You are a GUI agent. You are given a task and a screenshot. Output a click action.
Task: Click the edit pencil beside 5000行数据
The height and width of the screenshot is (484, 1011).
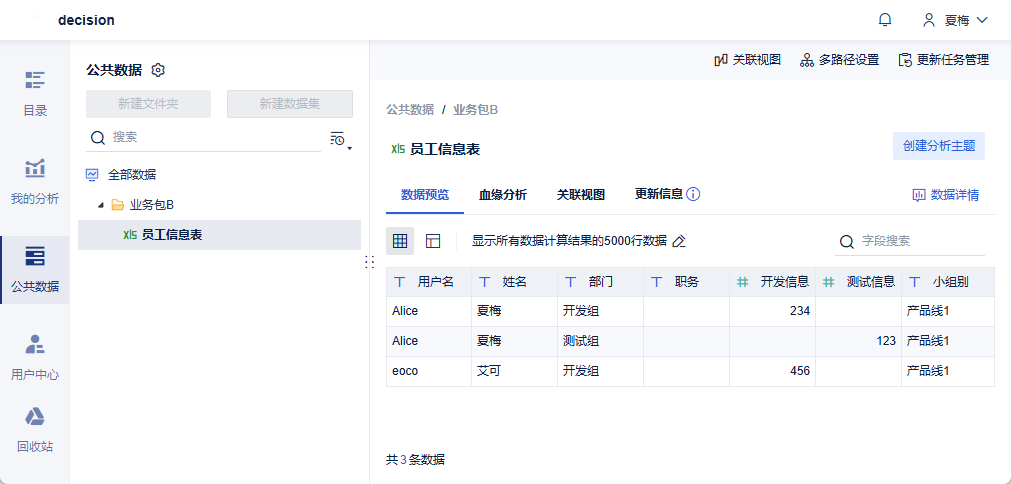[679, 241]
